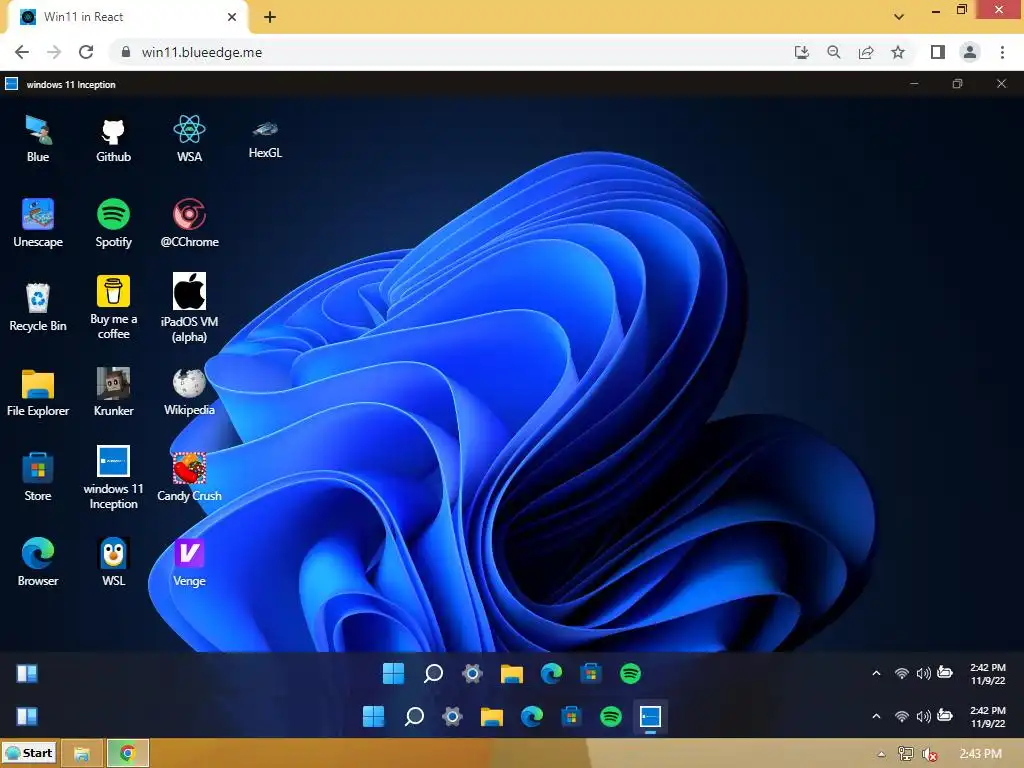The image size is (1024, 768).
Task: Click the host Start button
Action: tap(29, 753)
